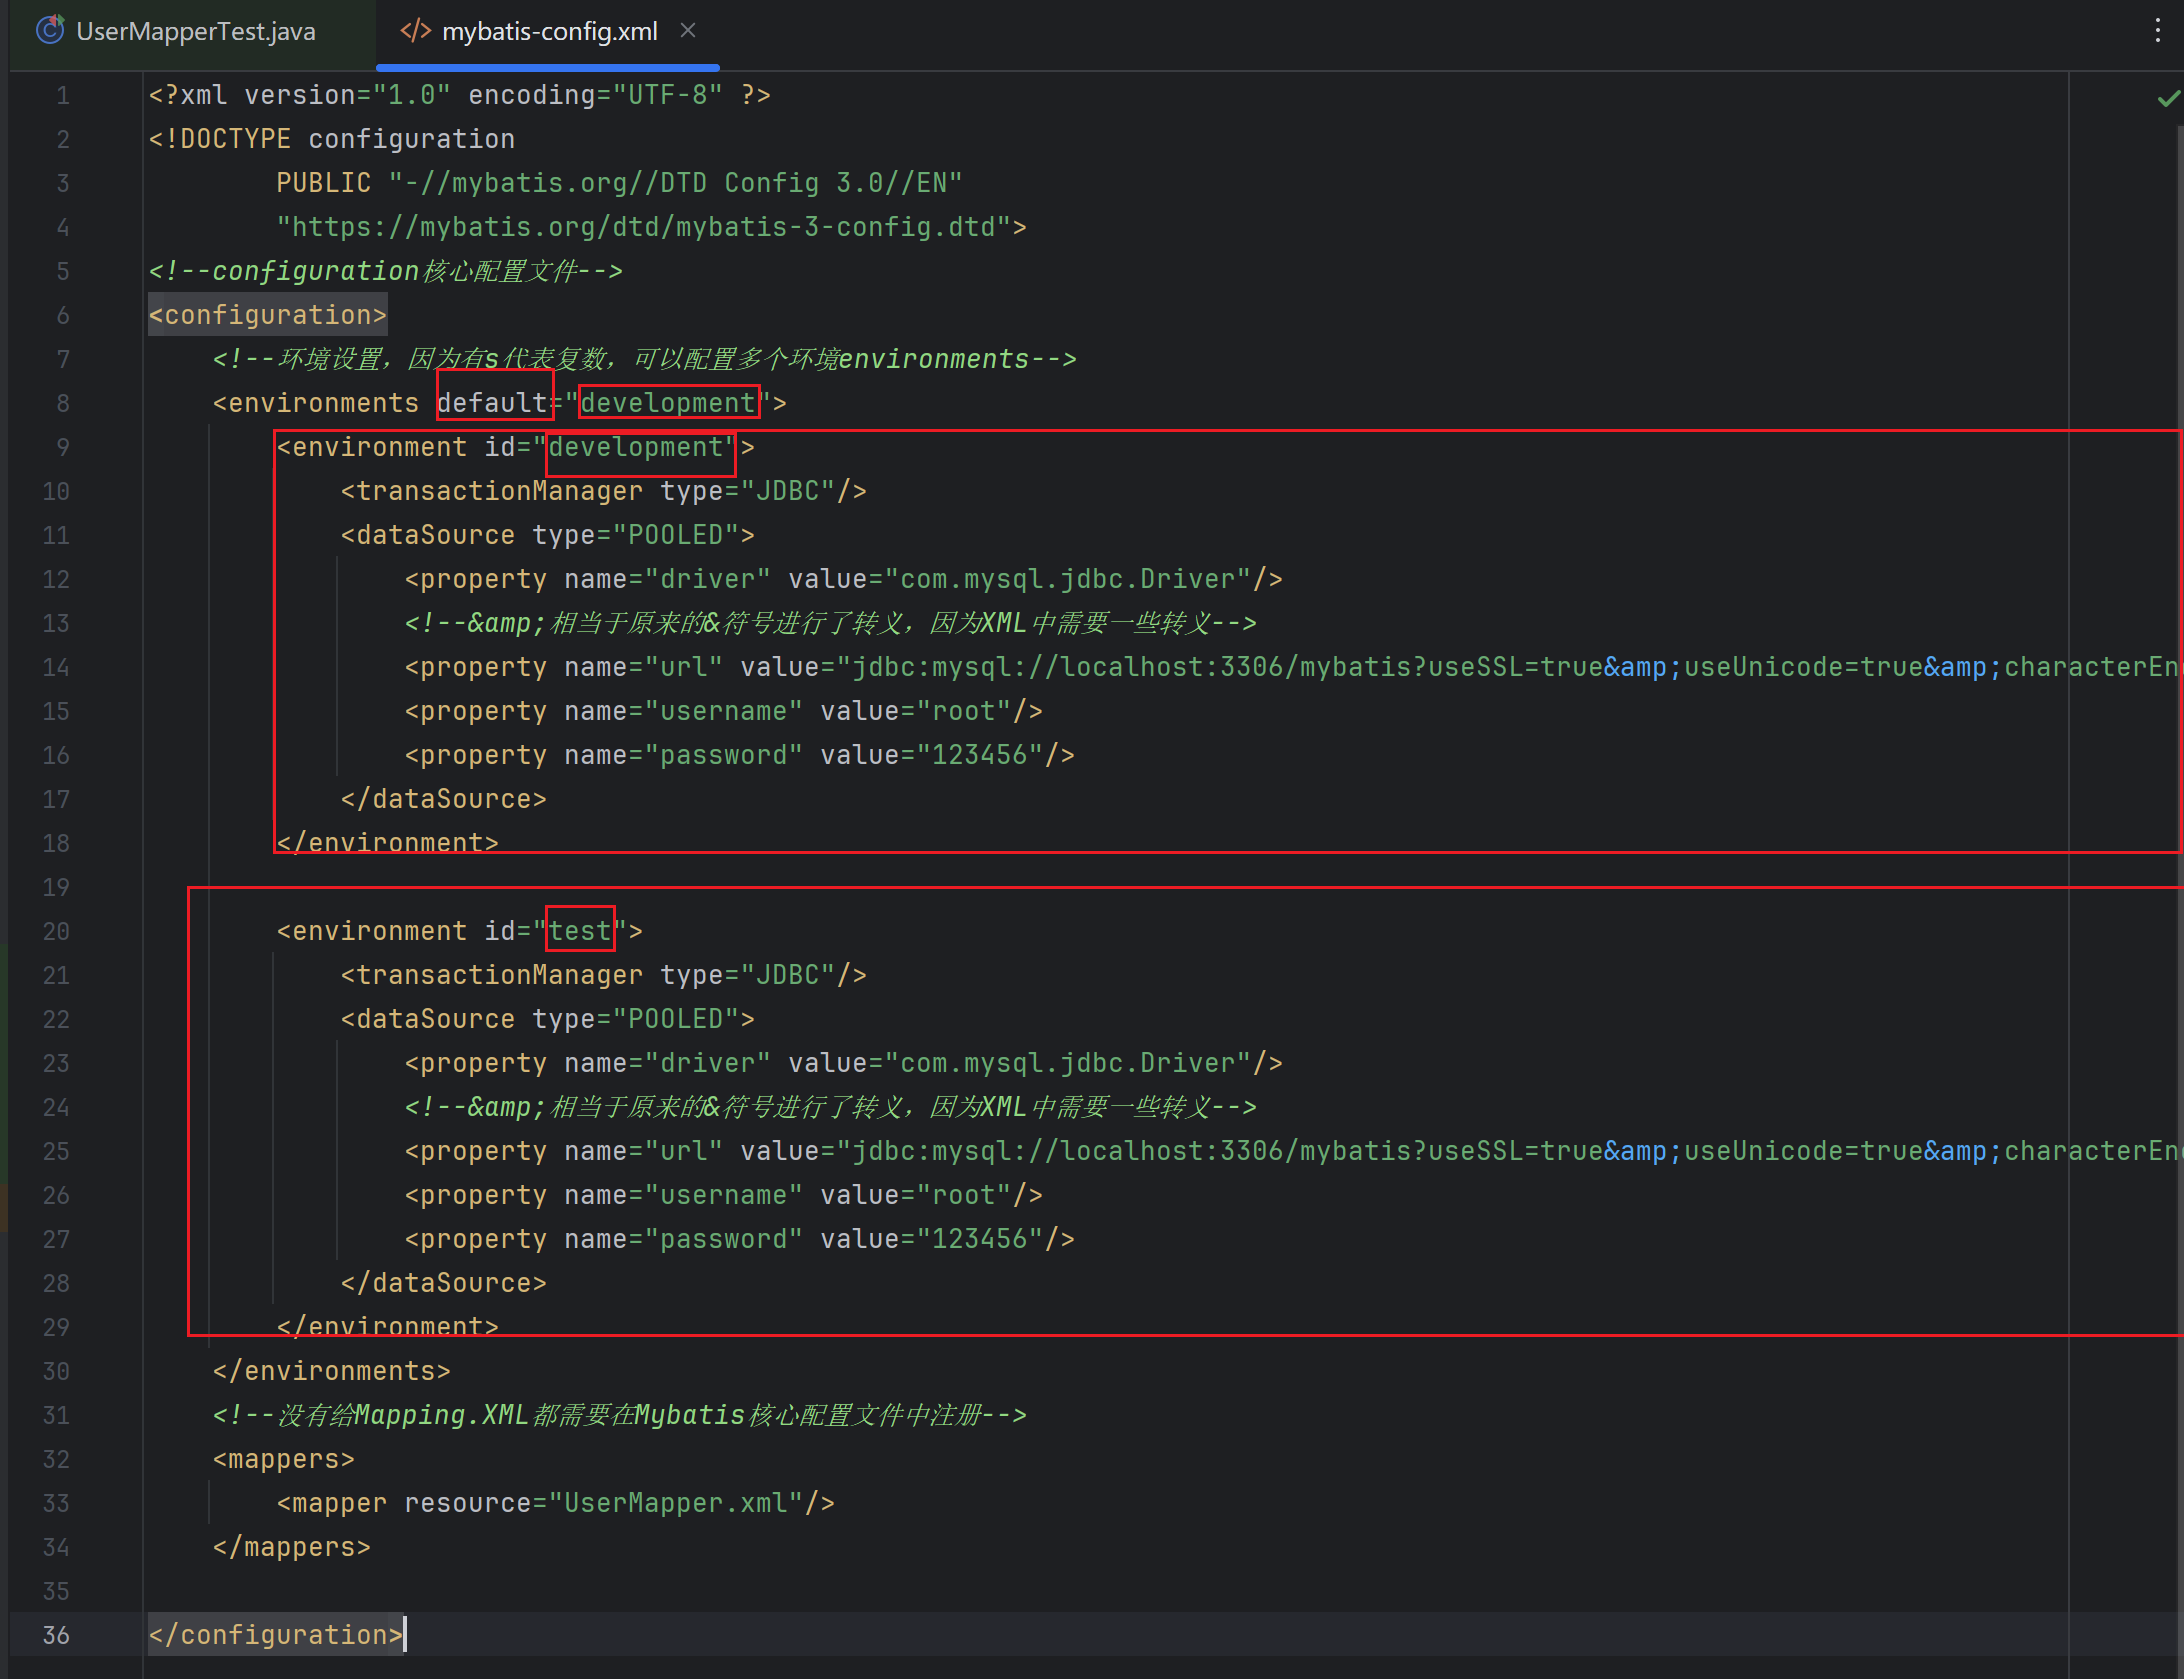Viewport: 2184px width, 1679px height.
Task: Click the default attribute in environments tag
Action: tap(492, 403)
